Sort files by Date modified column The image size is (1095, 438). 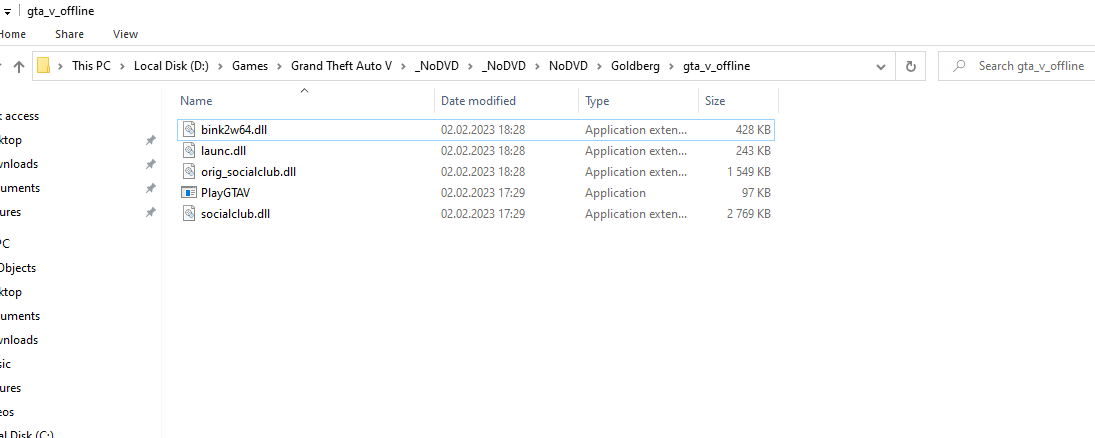tap(478, 101)
